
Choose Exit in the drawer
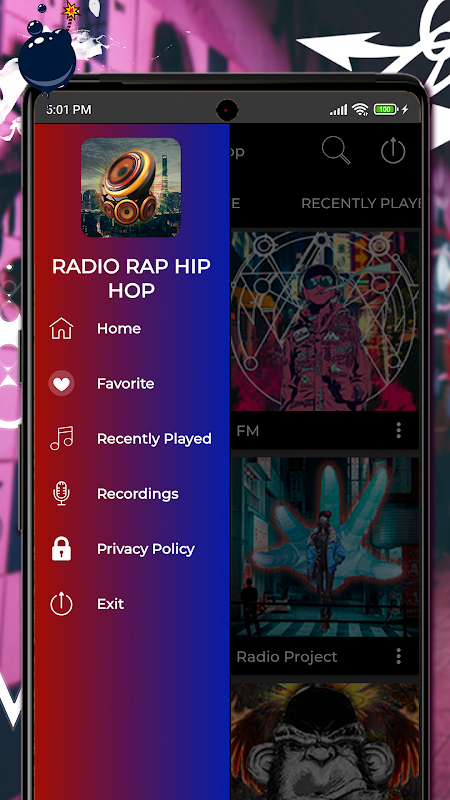[132, 604]
